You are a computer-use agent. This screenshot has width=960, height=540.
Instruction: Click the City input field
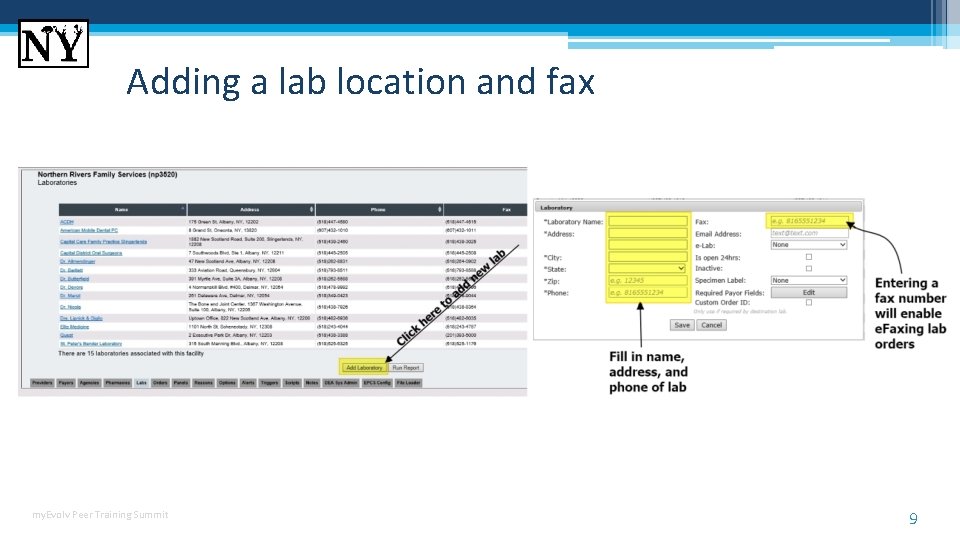[648, 257]
